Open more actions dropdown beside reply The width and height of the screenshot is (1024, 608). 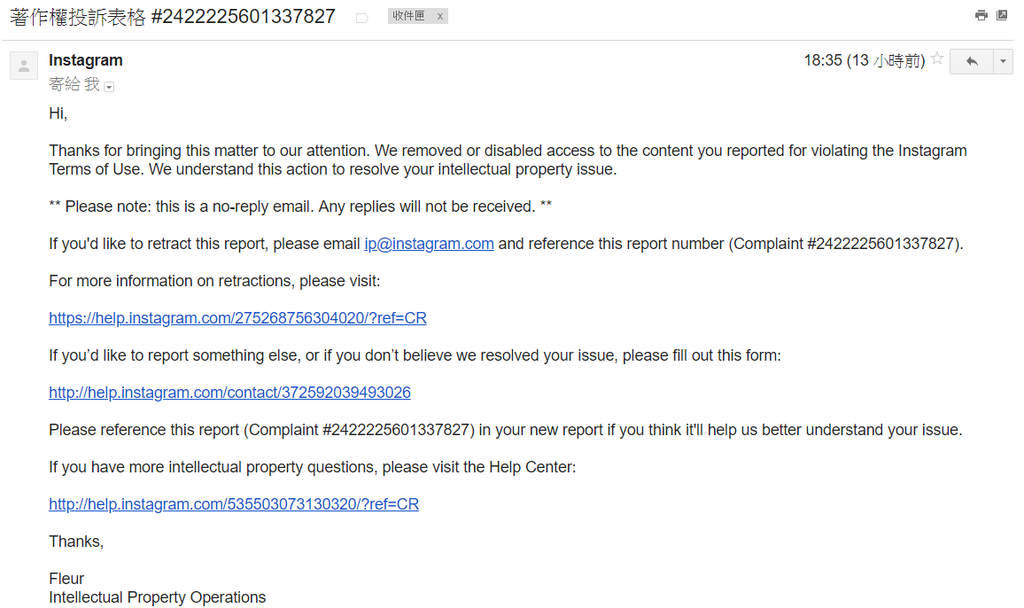[x=1003, y=61]
